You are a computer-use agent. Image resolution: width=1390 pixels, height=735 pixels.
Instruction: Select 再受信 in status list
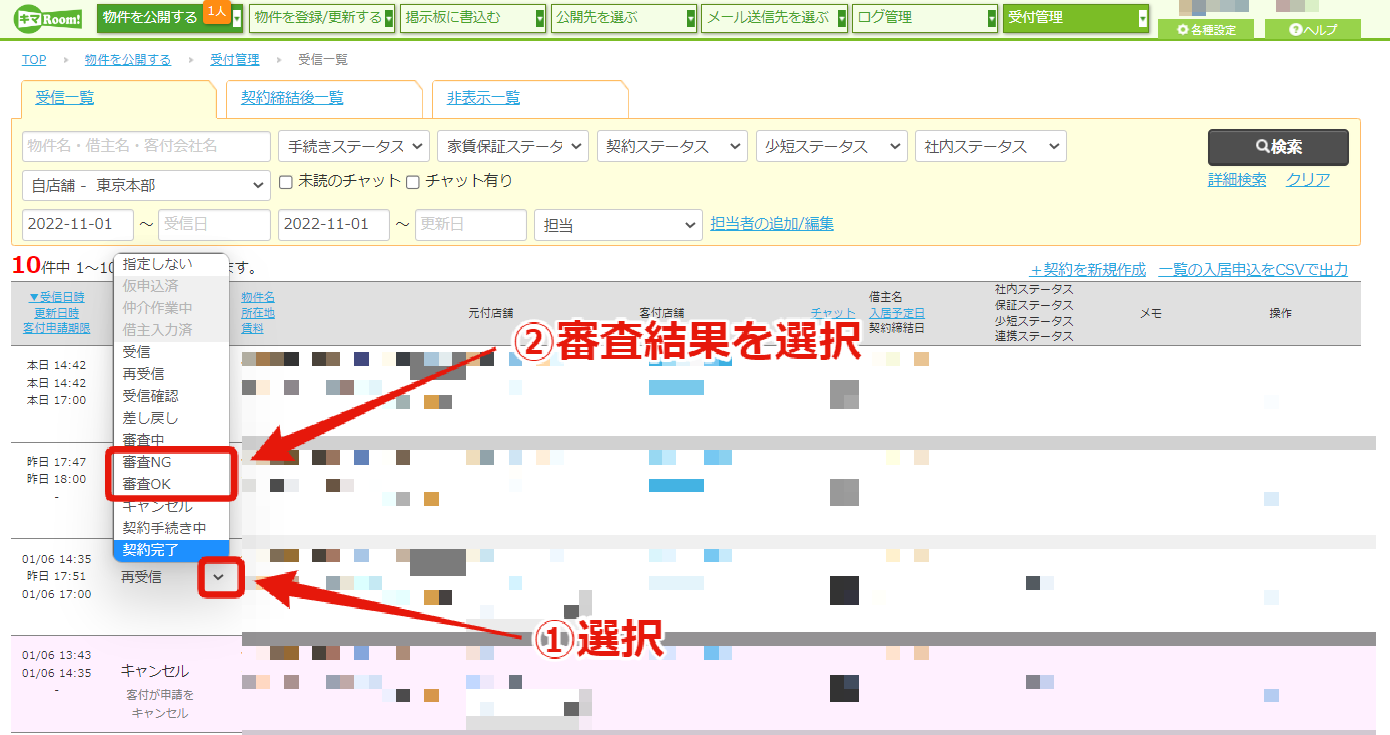[x=171, y=374]
